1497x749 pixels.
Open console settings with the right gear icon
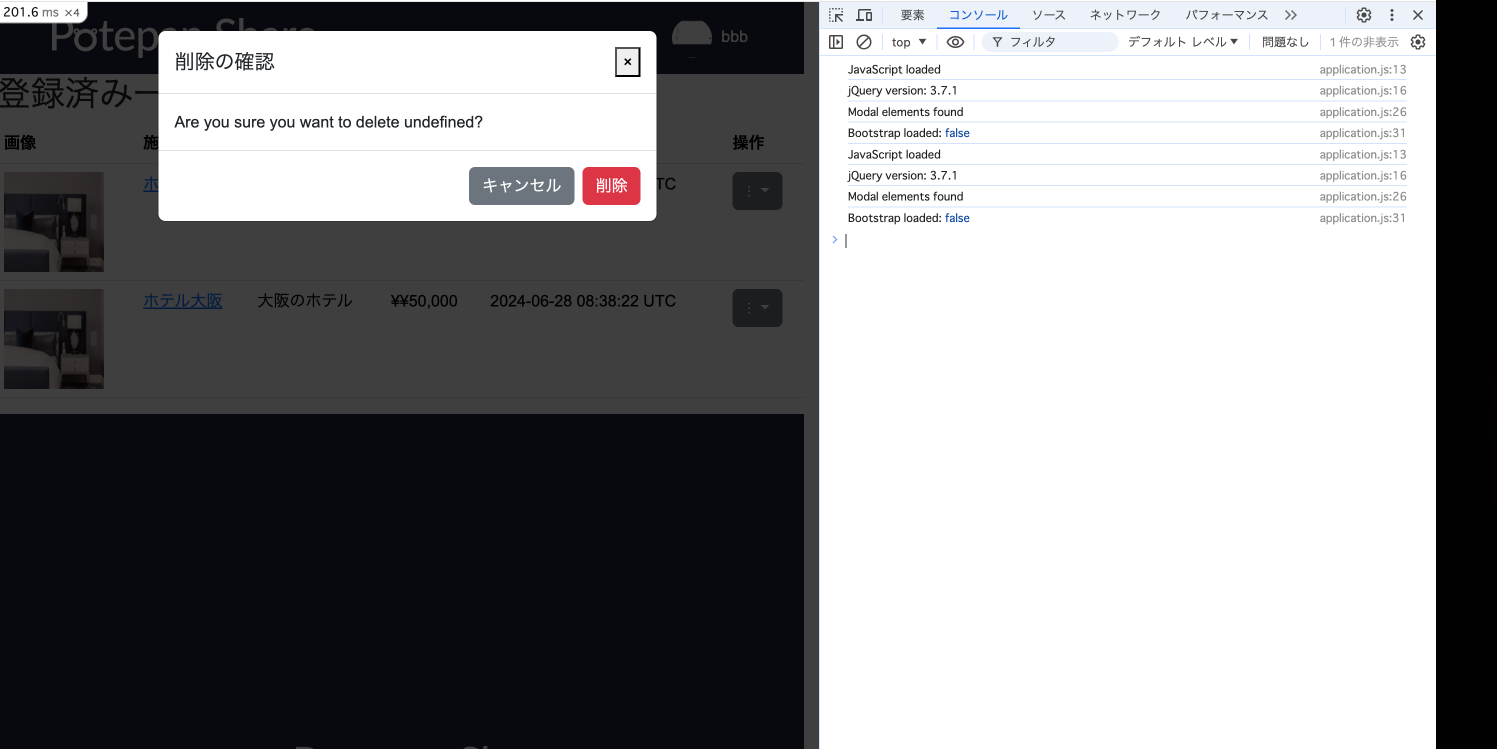pos(1418,41)
